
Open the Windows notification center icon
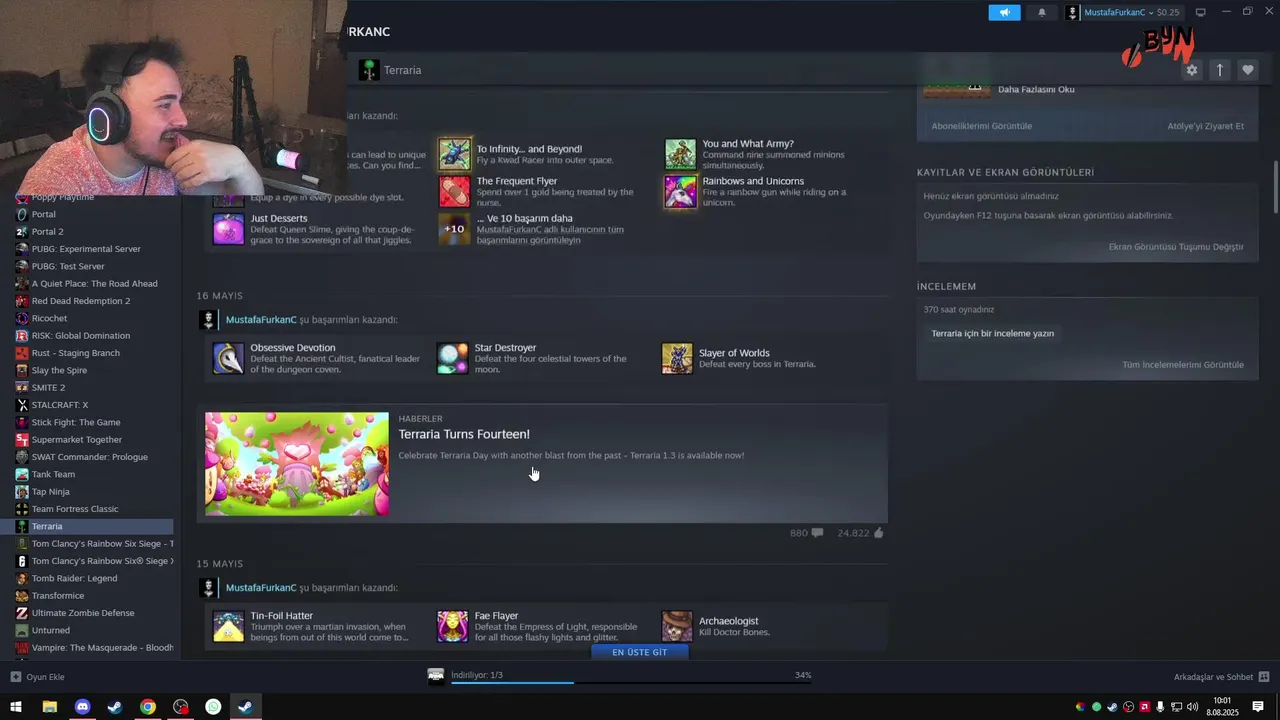(1258, 707)
